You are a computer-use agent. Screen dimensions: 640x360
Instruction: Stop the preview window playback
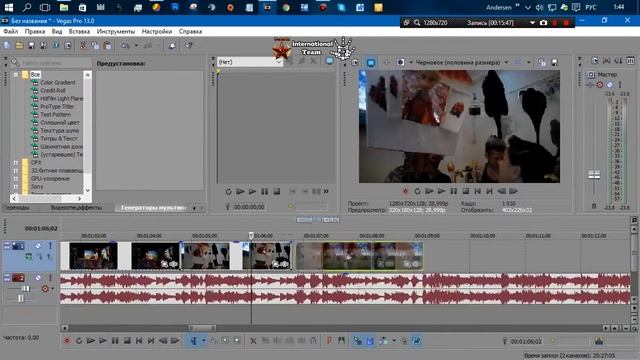click(x=465, y=191)
